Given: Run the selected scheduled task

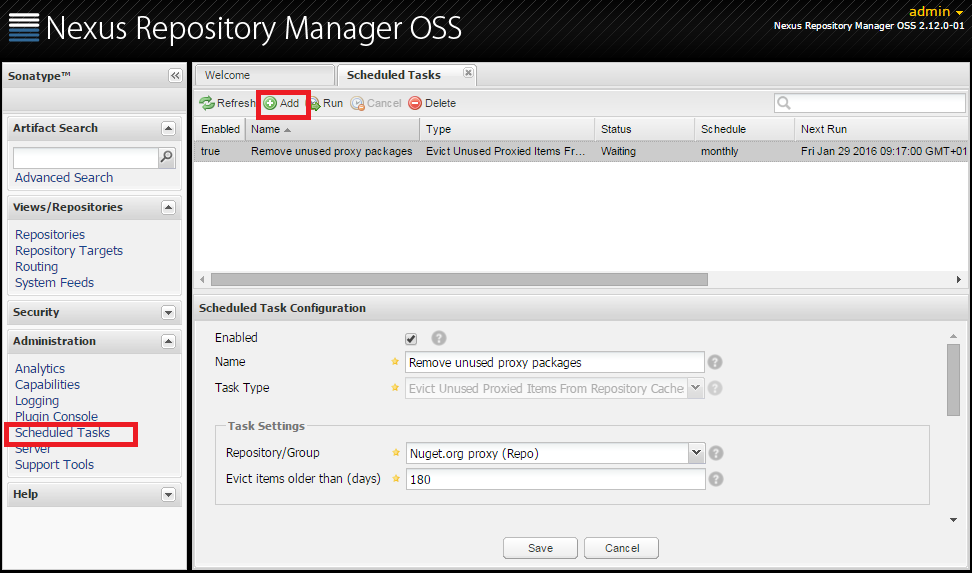Looking at the screenshot, I should click(325, 104).
